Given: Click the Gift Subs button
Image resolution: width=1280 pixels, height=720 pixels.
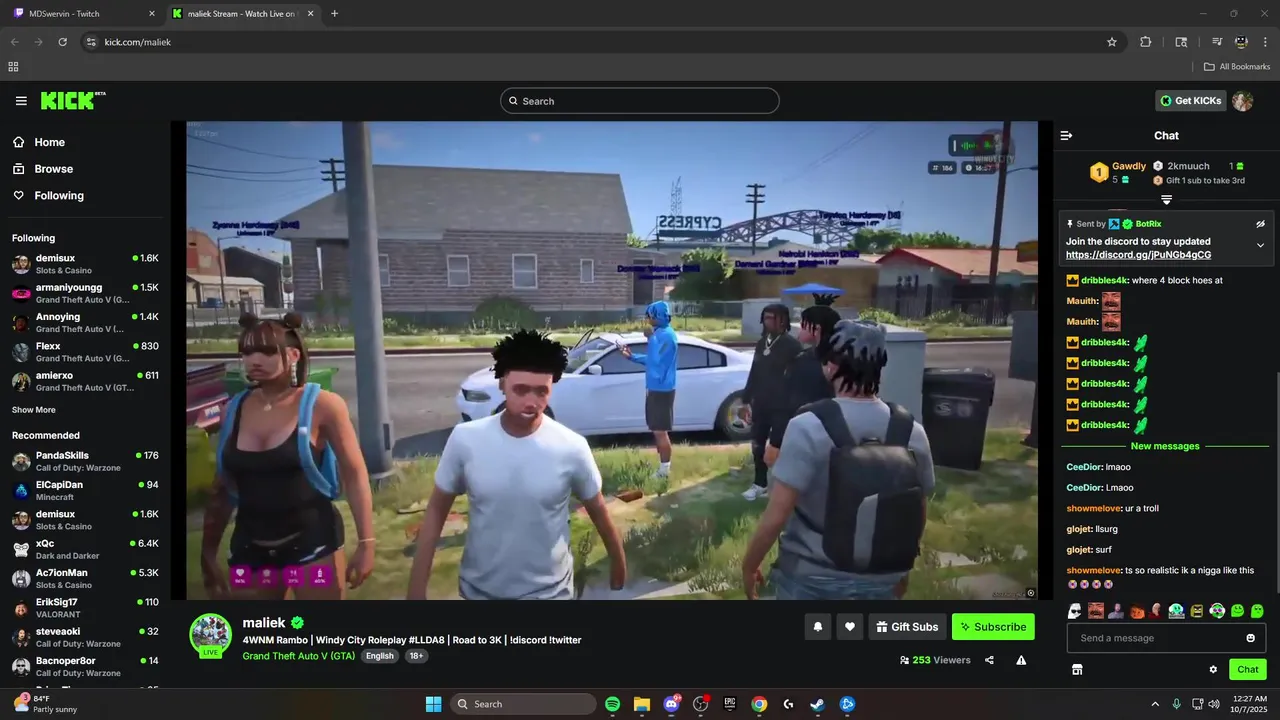Looking at the screenshot, I should tap(907, 627).
